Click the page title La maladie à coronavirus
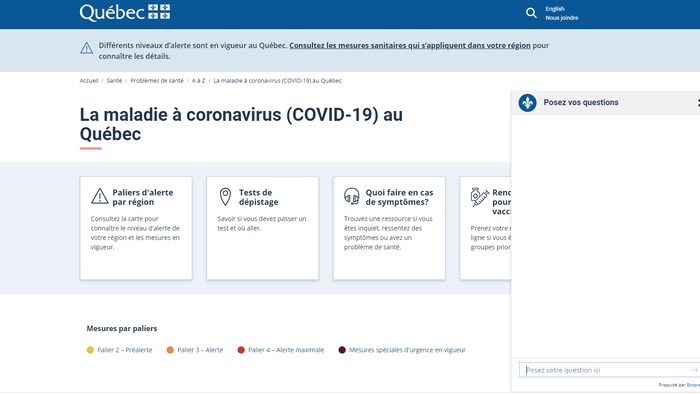Image resolution: width=700 pixels, height=394 pixels. click(x=241, y=124)
